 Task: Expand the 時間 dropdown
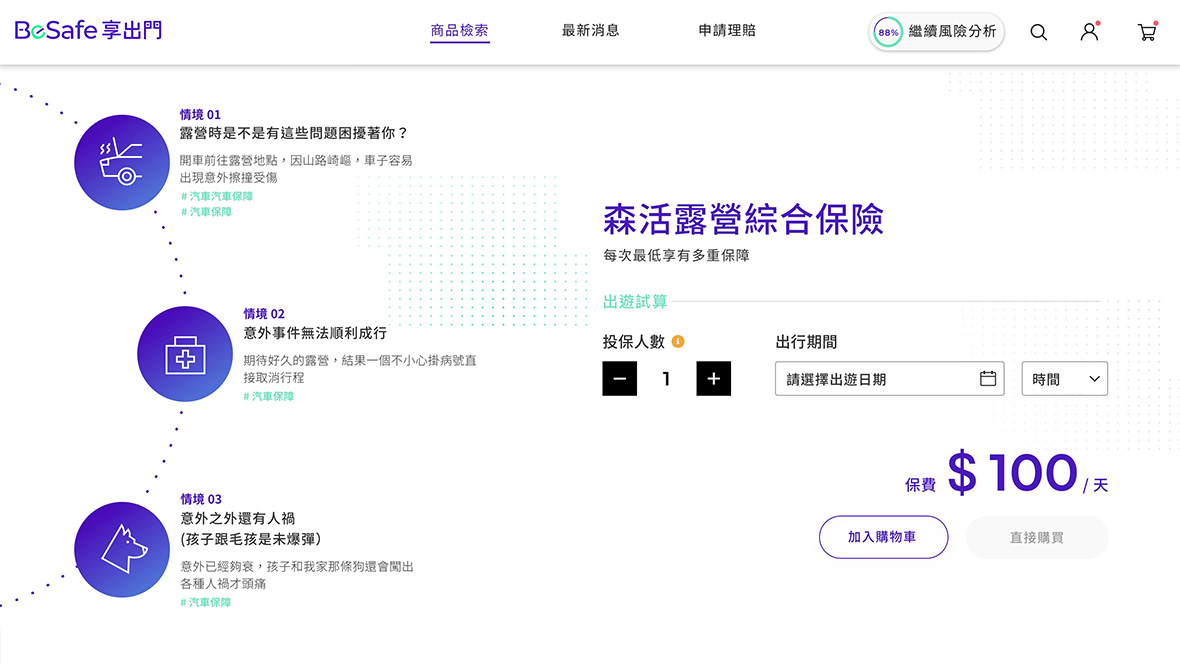[x=1064, y=379]
